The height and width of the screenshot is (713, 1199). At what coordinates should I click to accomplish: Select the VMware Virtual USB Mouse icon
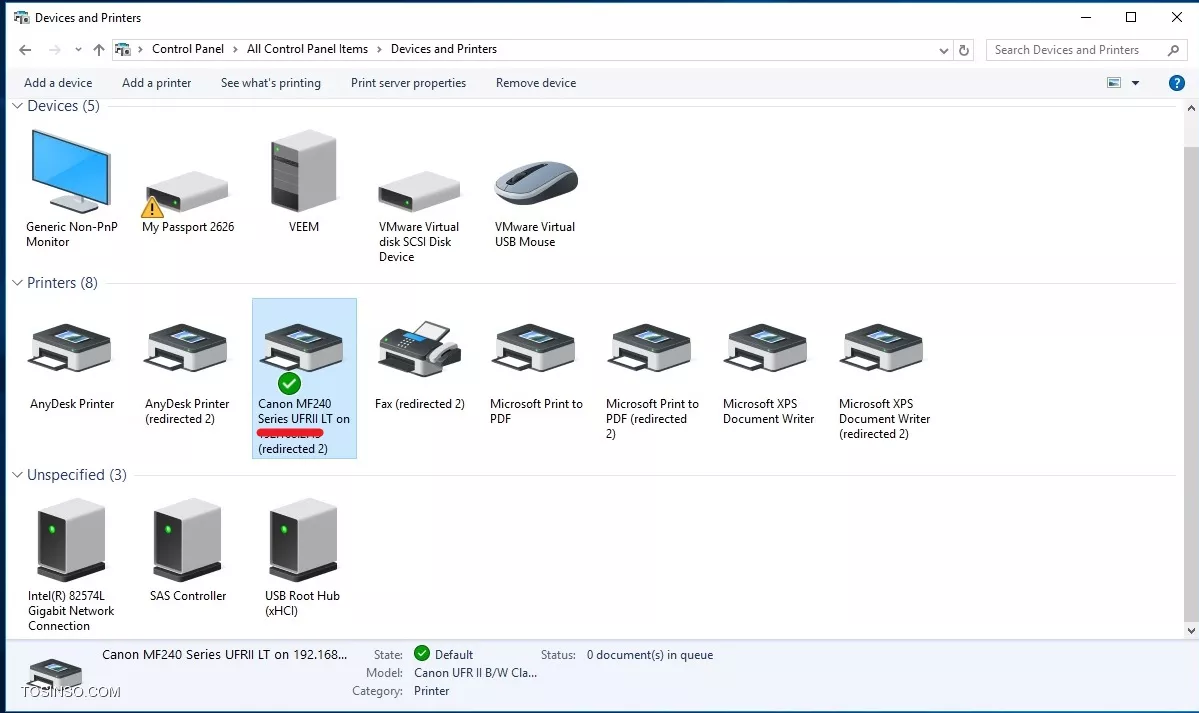click(x=536, y=182)
